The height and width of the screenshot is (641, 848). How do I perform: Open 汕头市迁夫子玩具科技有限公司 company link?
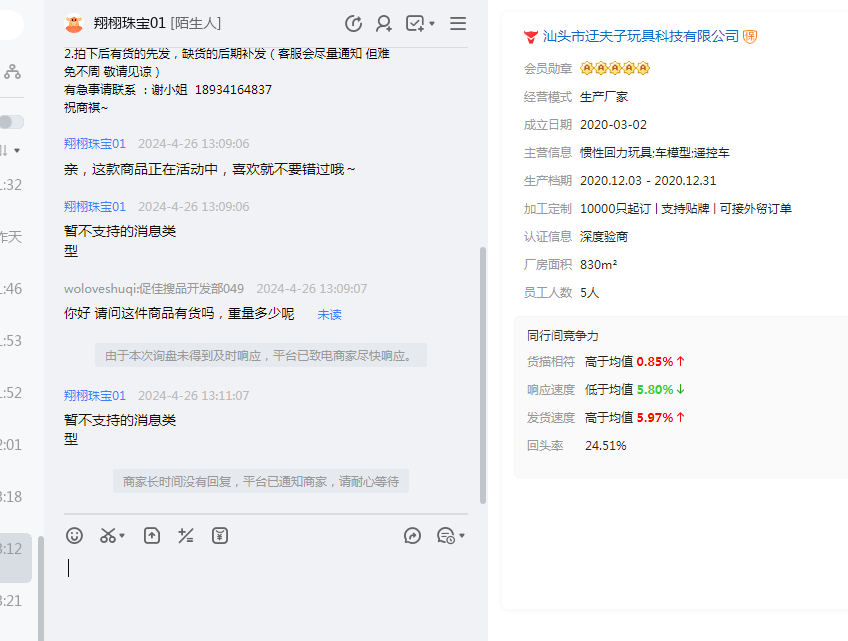pyautogui.click(x=640, y=36)
